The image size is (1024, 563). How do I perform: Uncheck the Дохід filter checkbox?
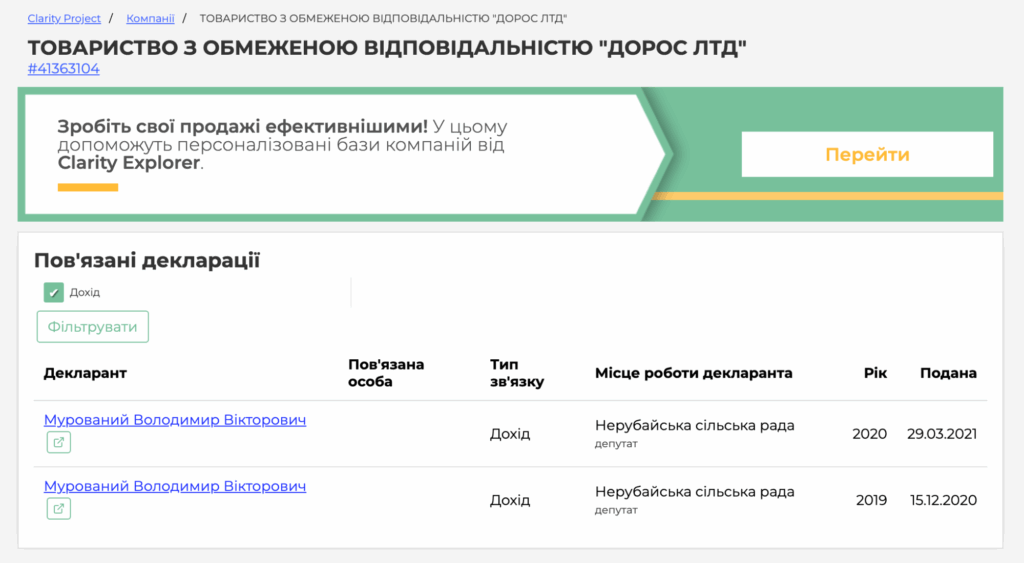click(x=54, y=292)
